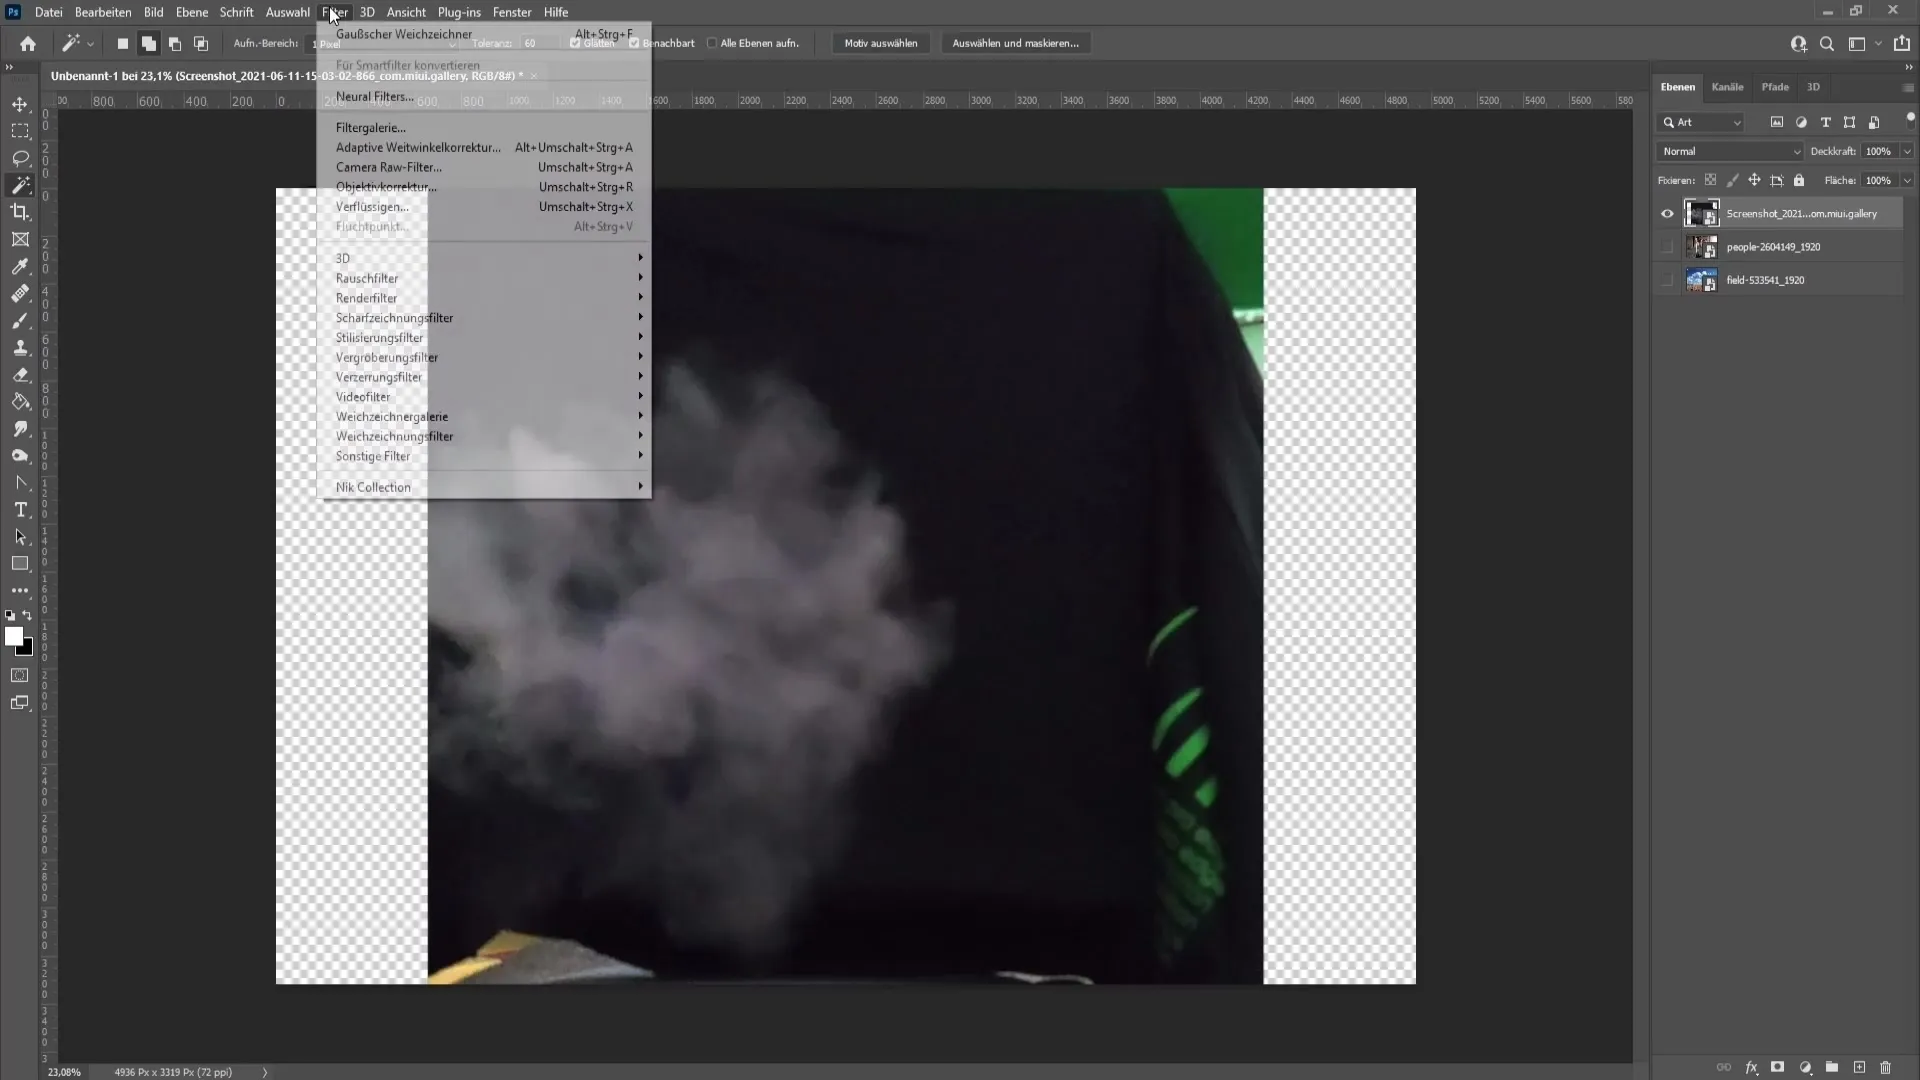This screenshot has width=1920, height=1080.
Task: Click the Verflüssigen menu option
Action: point(372,206)
